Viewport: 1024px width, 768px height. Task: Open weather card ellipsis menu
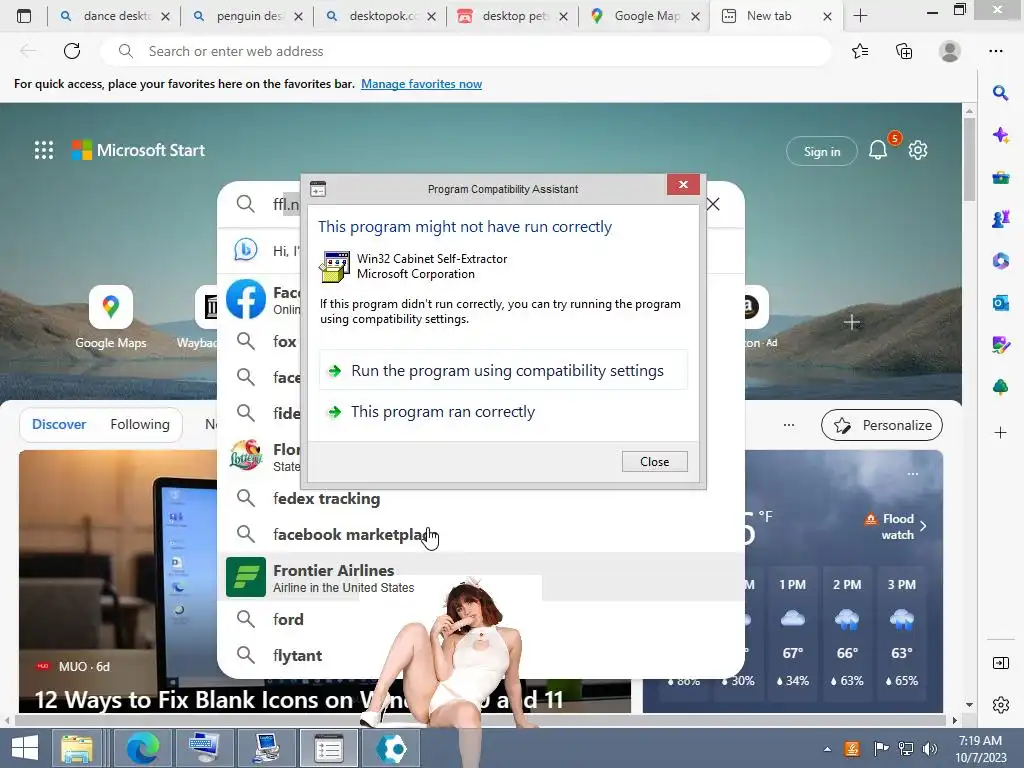click(913, 474)
